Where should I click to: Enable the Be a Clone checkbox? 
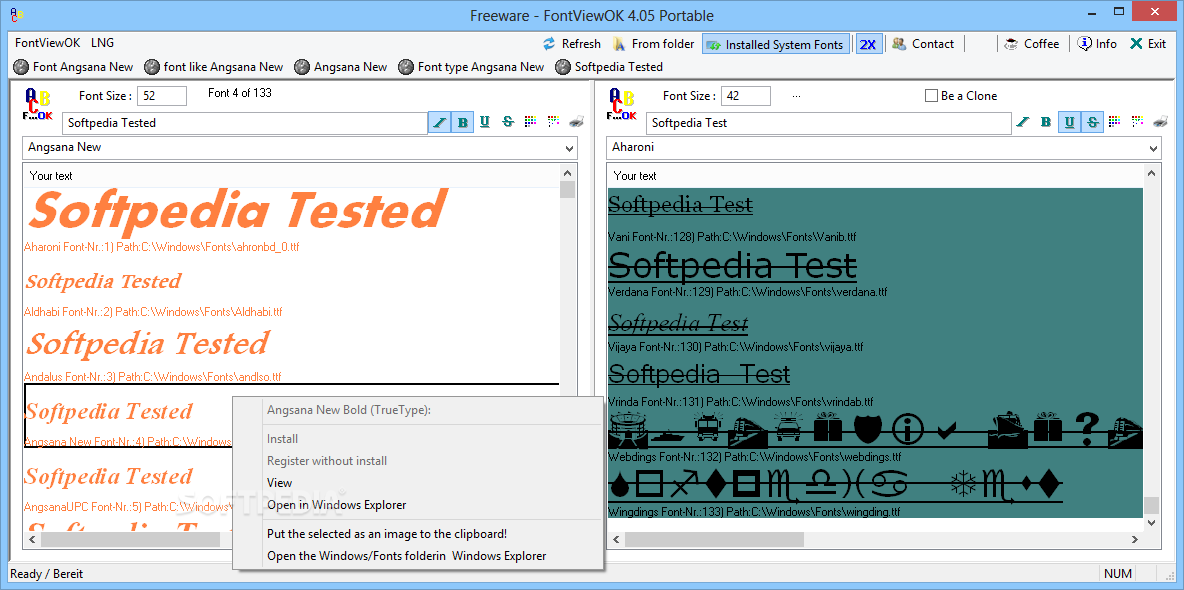click(x=932, y=96)
